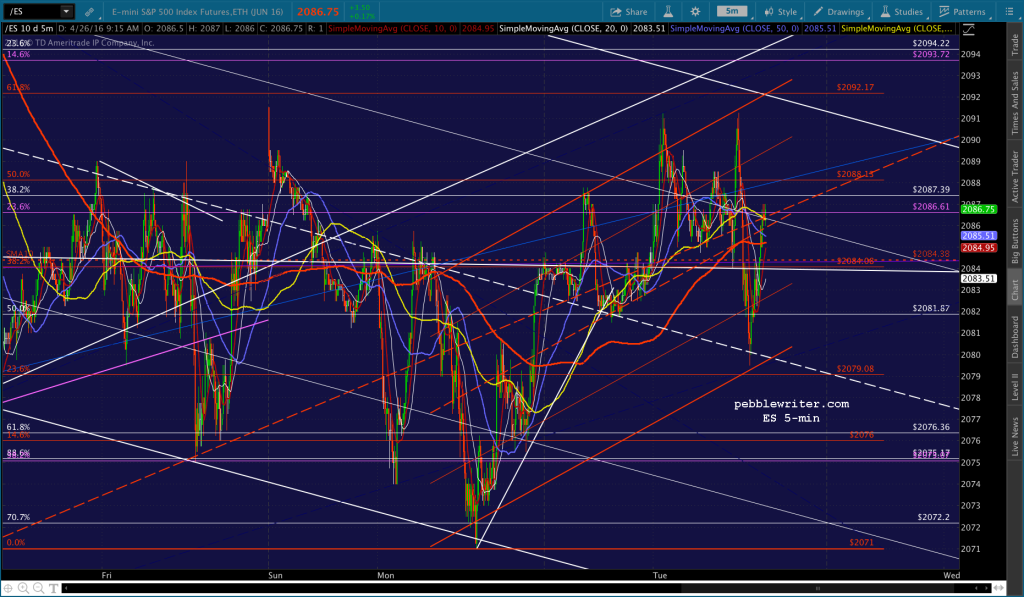
Task: Click the $2081.87 fib level label
Action: pos(931,308)
